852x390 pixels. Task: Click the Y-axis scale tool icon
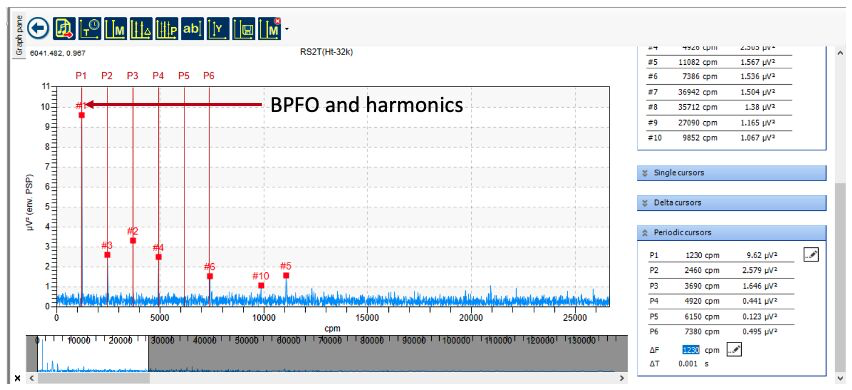tap(218, 29)
